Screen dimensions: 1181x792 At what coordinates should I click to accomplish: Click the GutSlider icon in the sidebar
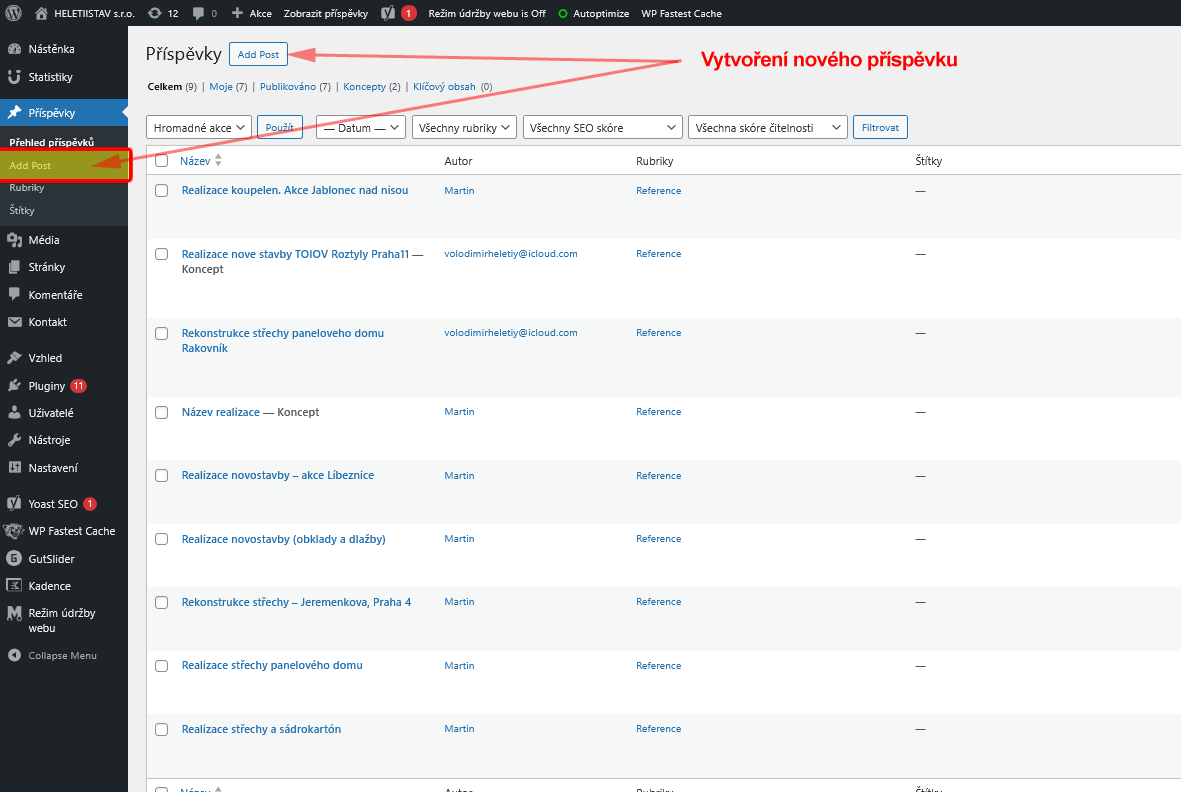tap(14, 559)
